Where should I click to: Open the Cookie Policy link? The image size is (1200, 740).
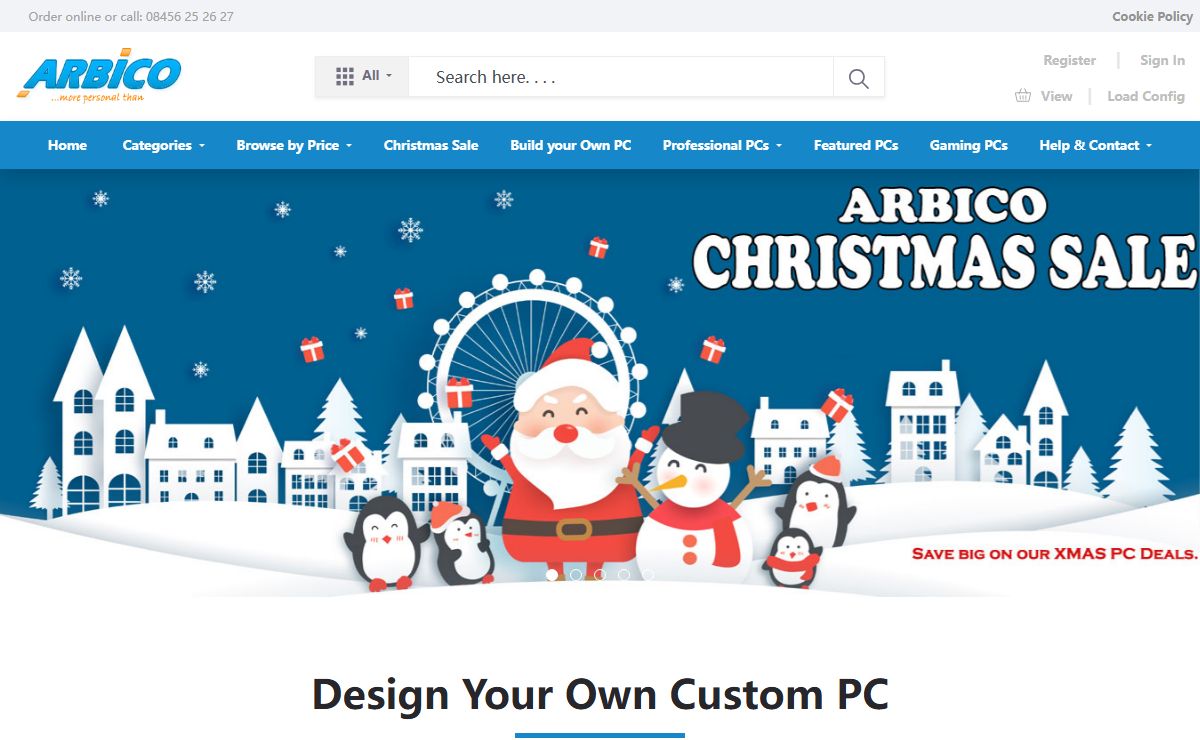tap(1152, 16)
